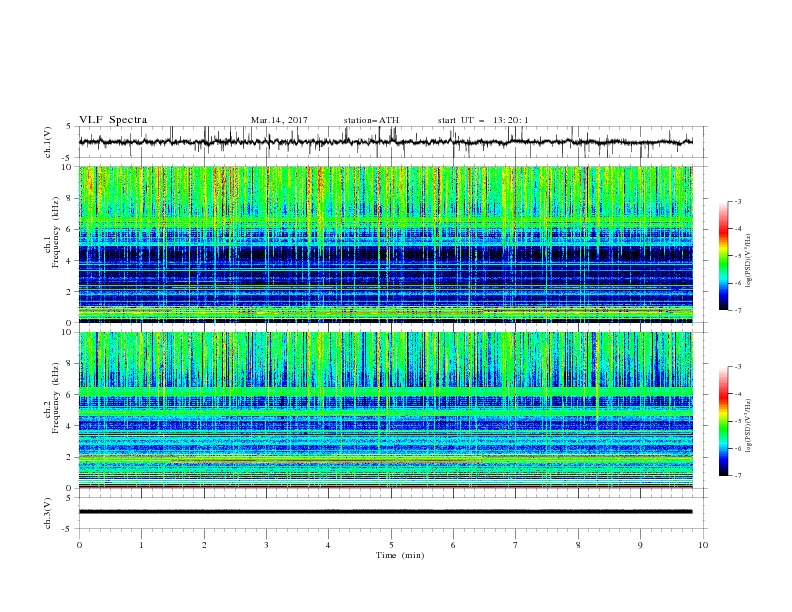Click the ch.3 flat waveform trace
The height and width of the screenshot is (612, 792).
pos(385,512)
